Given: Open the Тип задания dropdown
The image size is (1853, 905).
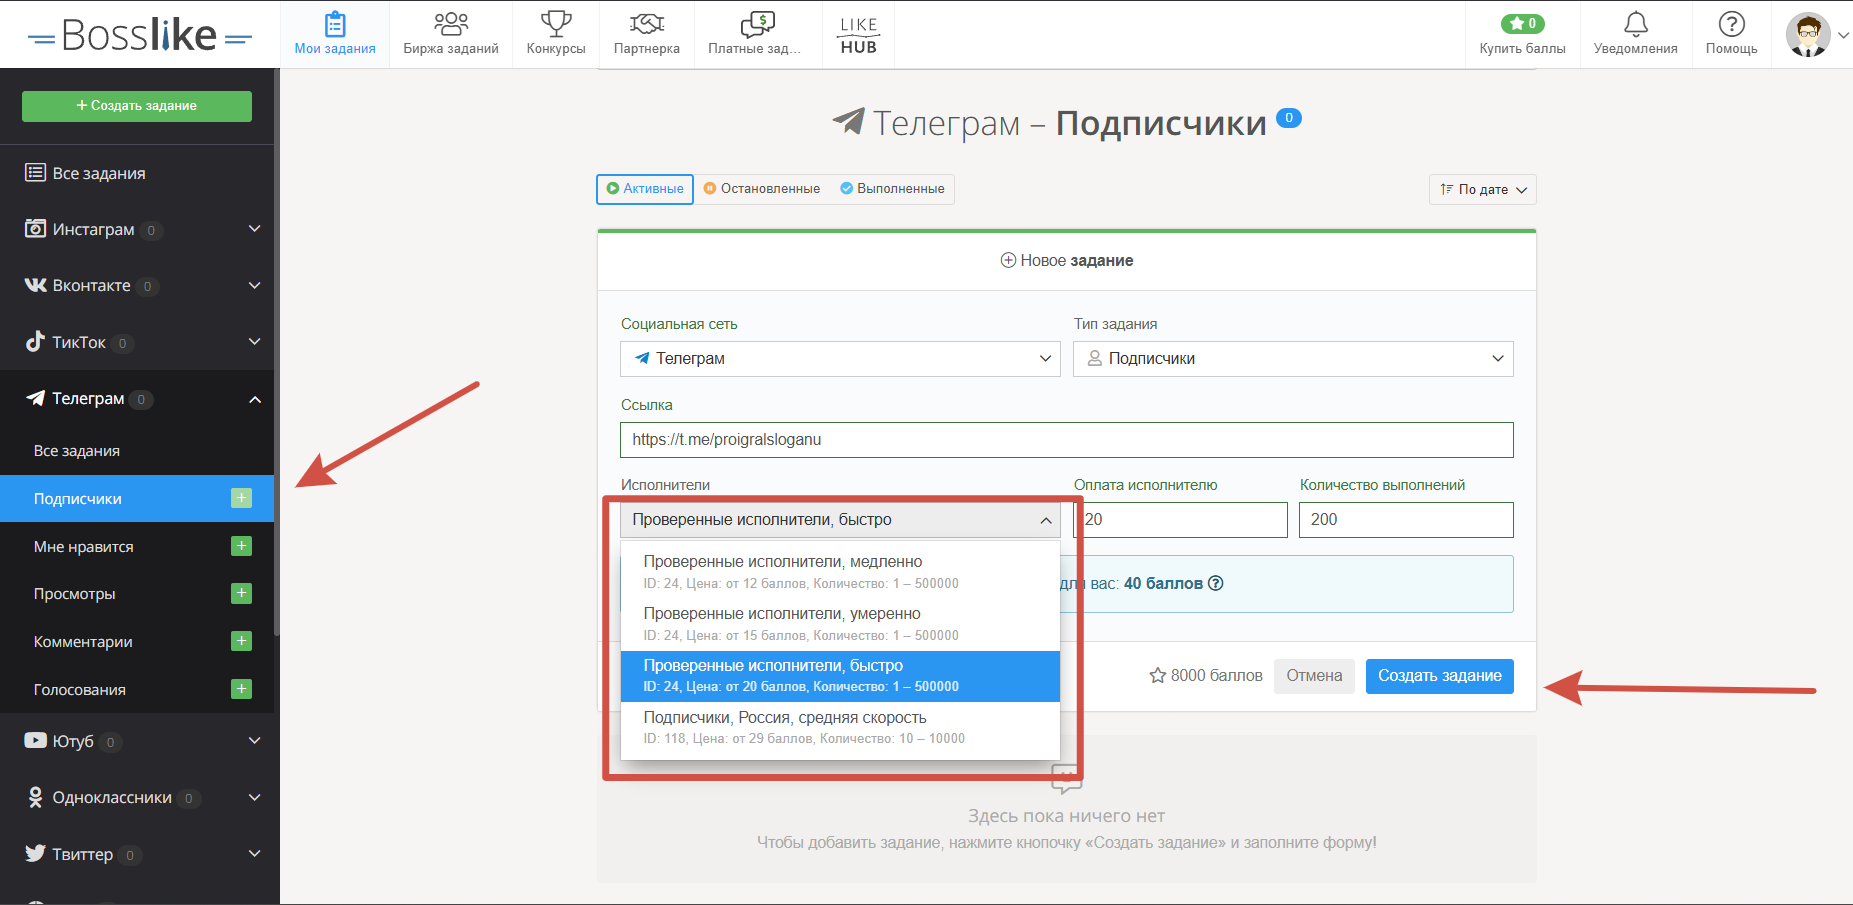Looking at the screenshot, I should tap(1293, 359).
